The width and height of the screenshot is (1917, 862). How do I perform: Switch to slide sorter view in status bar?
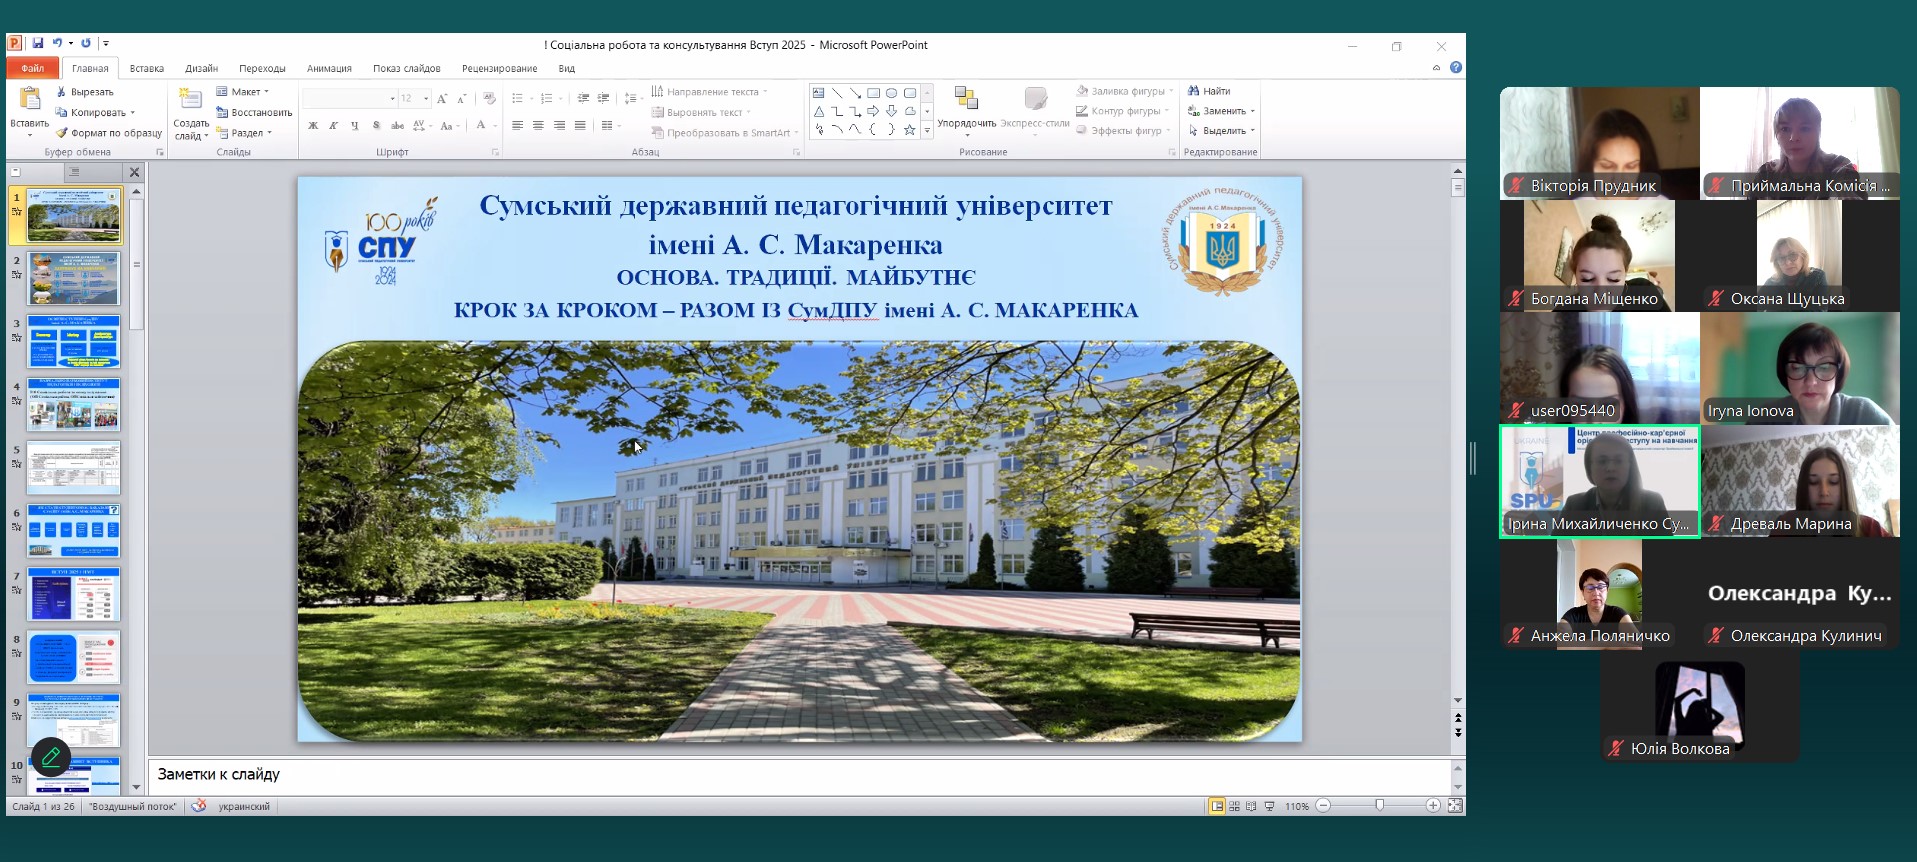click(x=1234, y=806)
